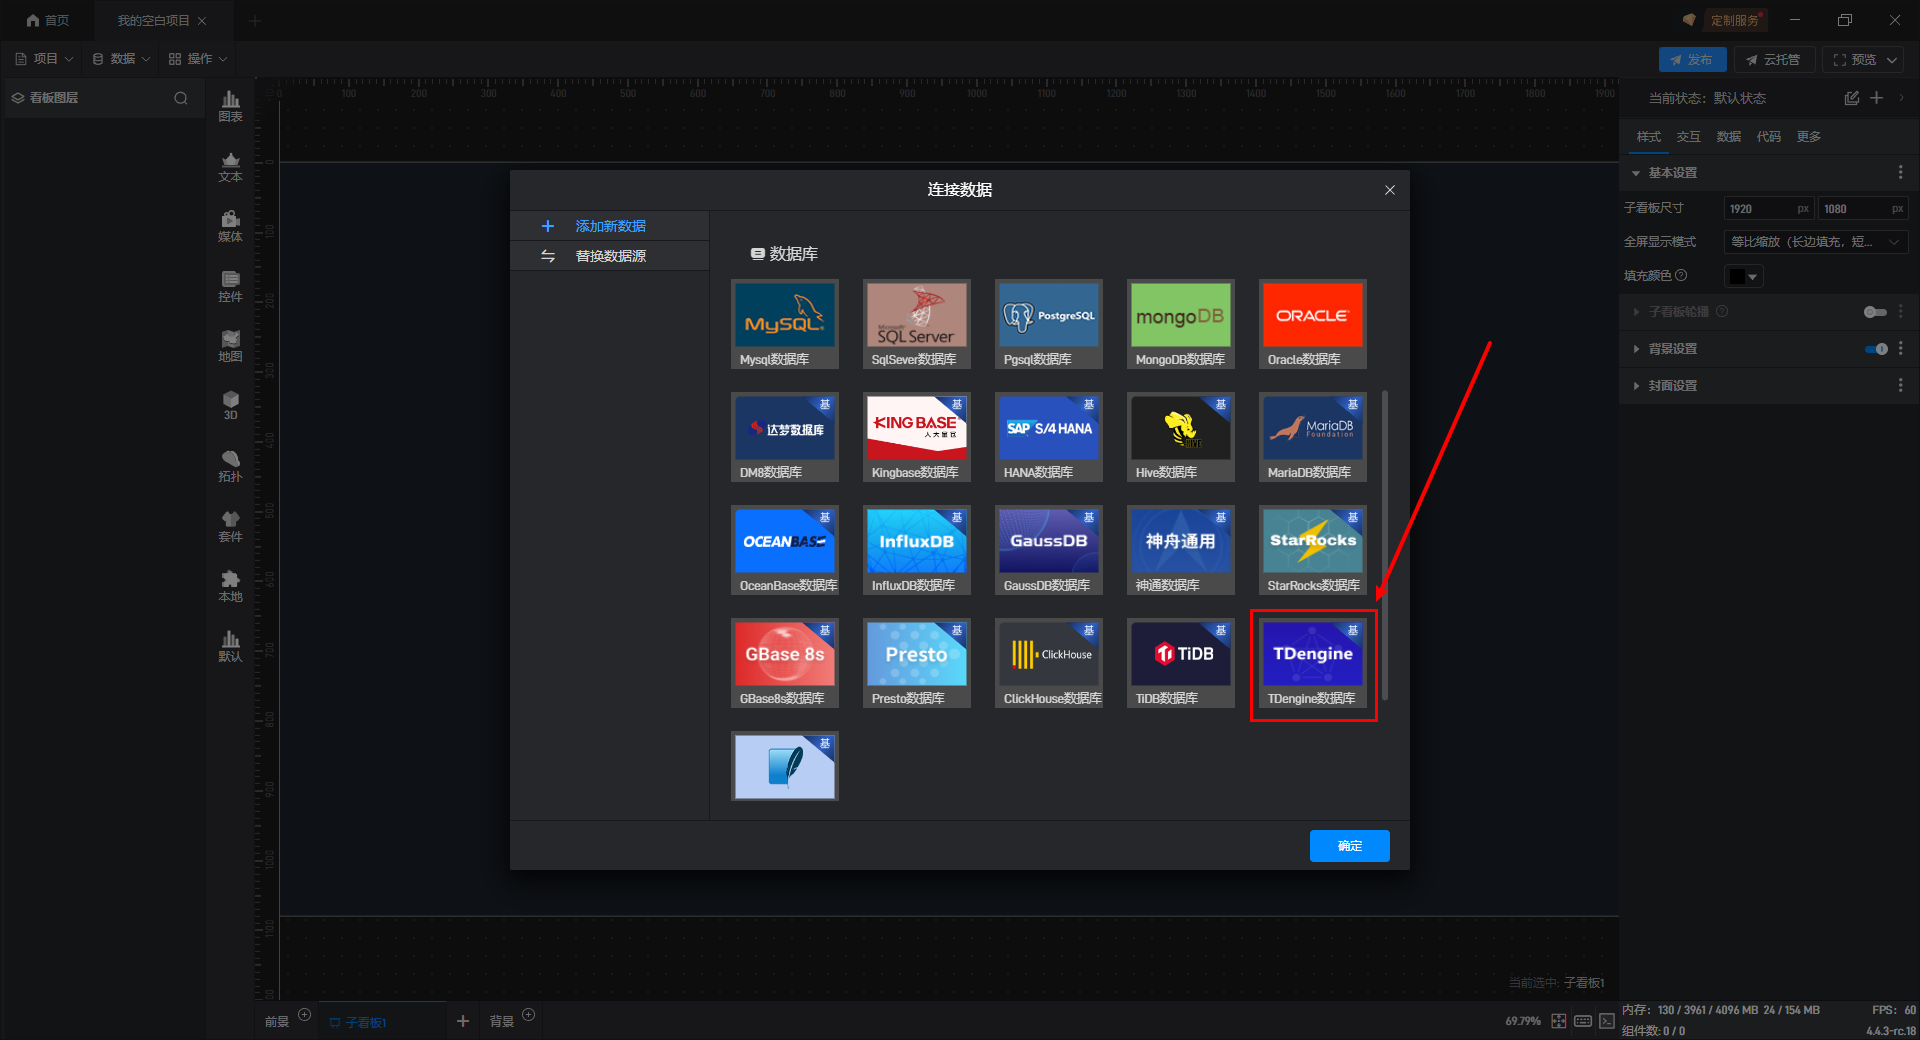Switch to the 交互 interaction tab
The height and width of the screenshot is (1040, 1920).
pos(1689,137)
